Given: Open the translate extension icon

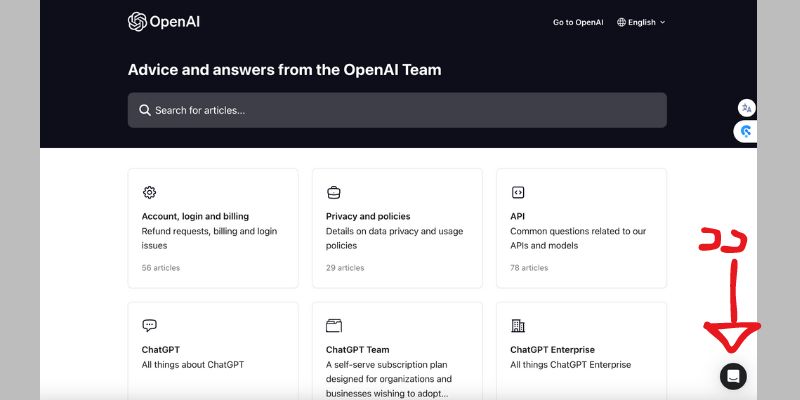Looking at the screenshot, I should (746, 108).
